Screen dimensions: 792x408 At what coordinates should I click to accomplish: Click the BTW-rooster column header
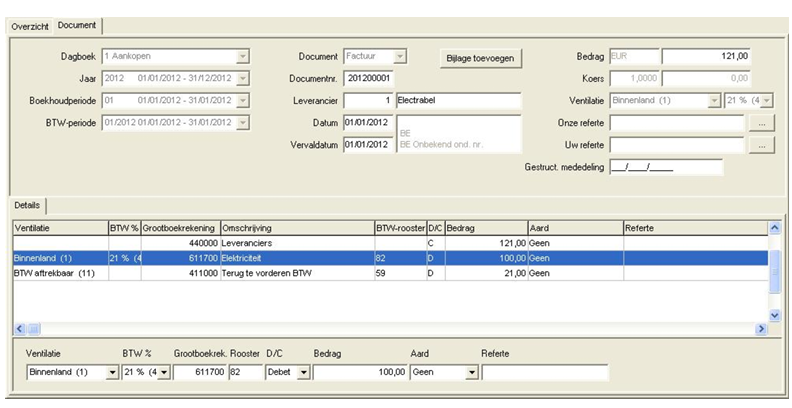[x=401, y=228]
